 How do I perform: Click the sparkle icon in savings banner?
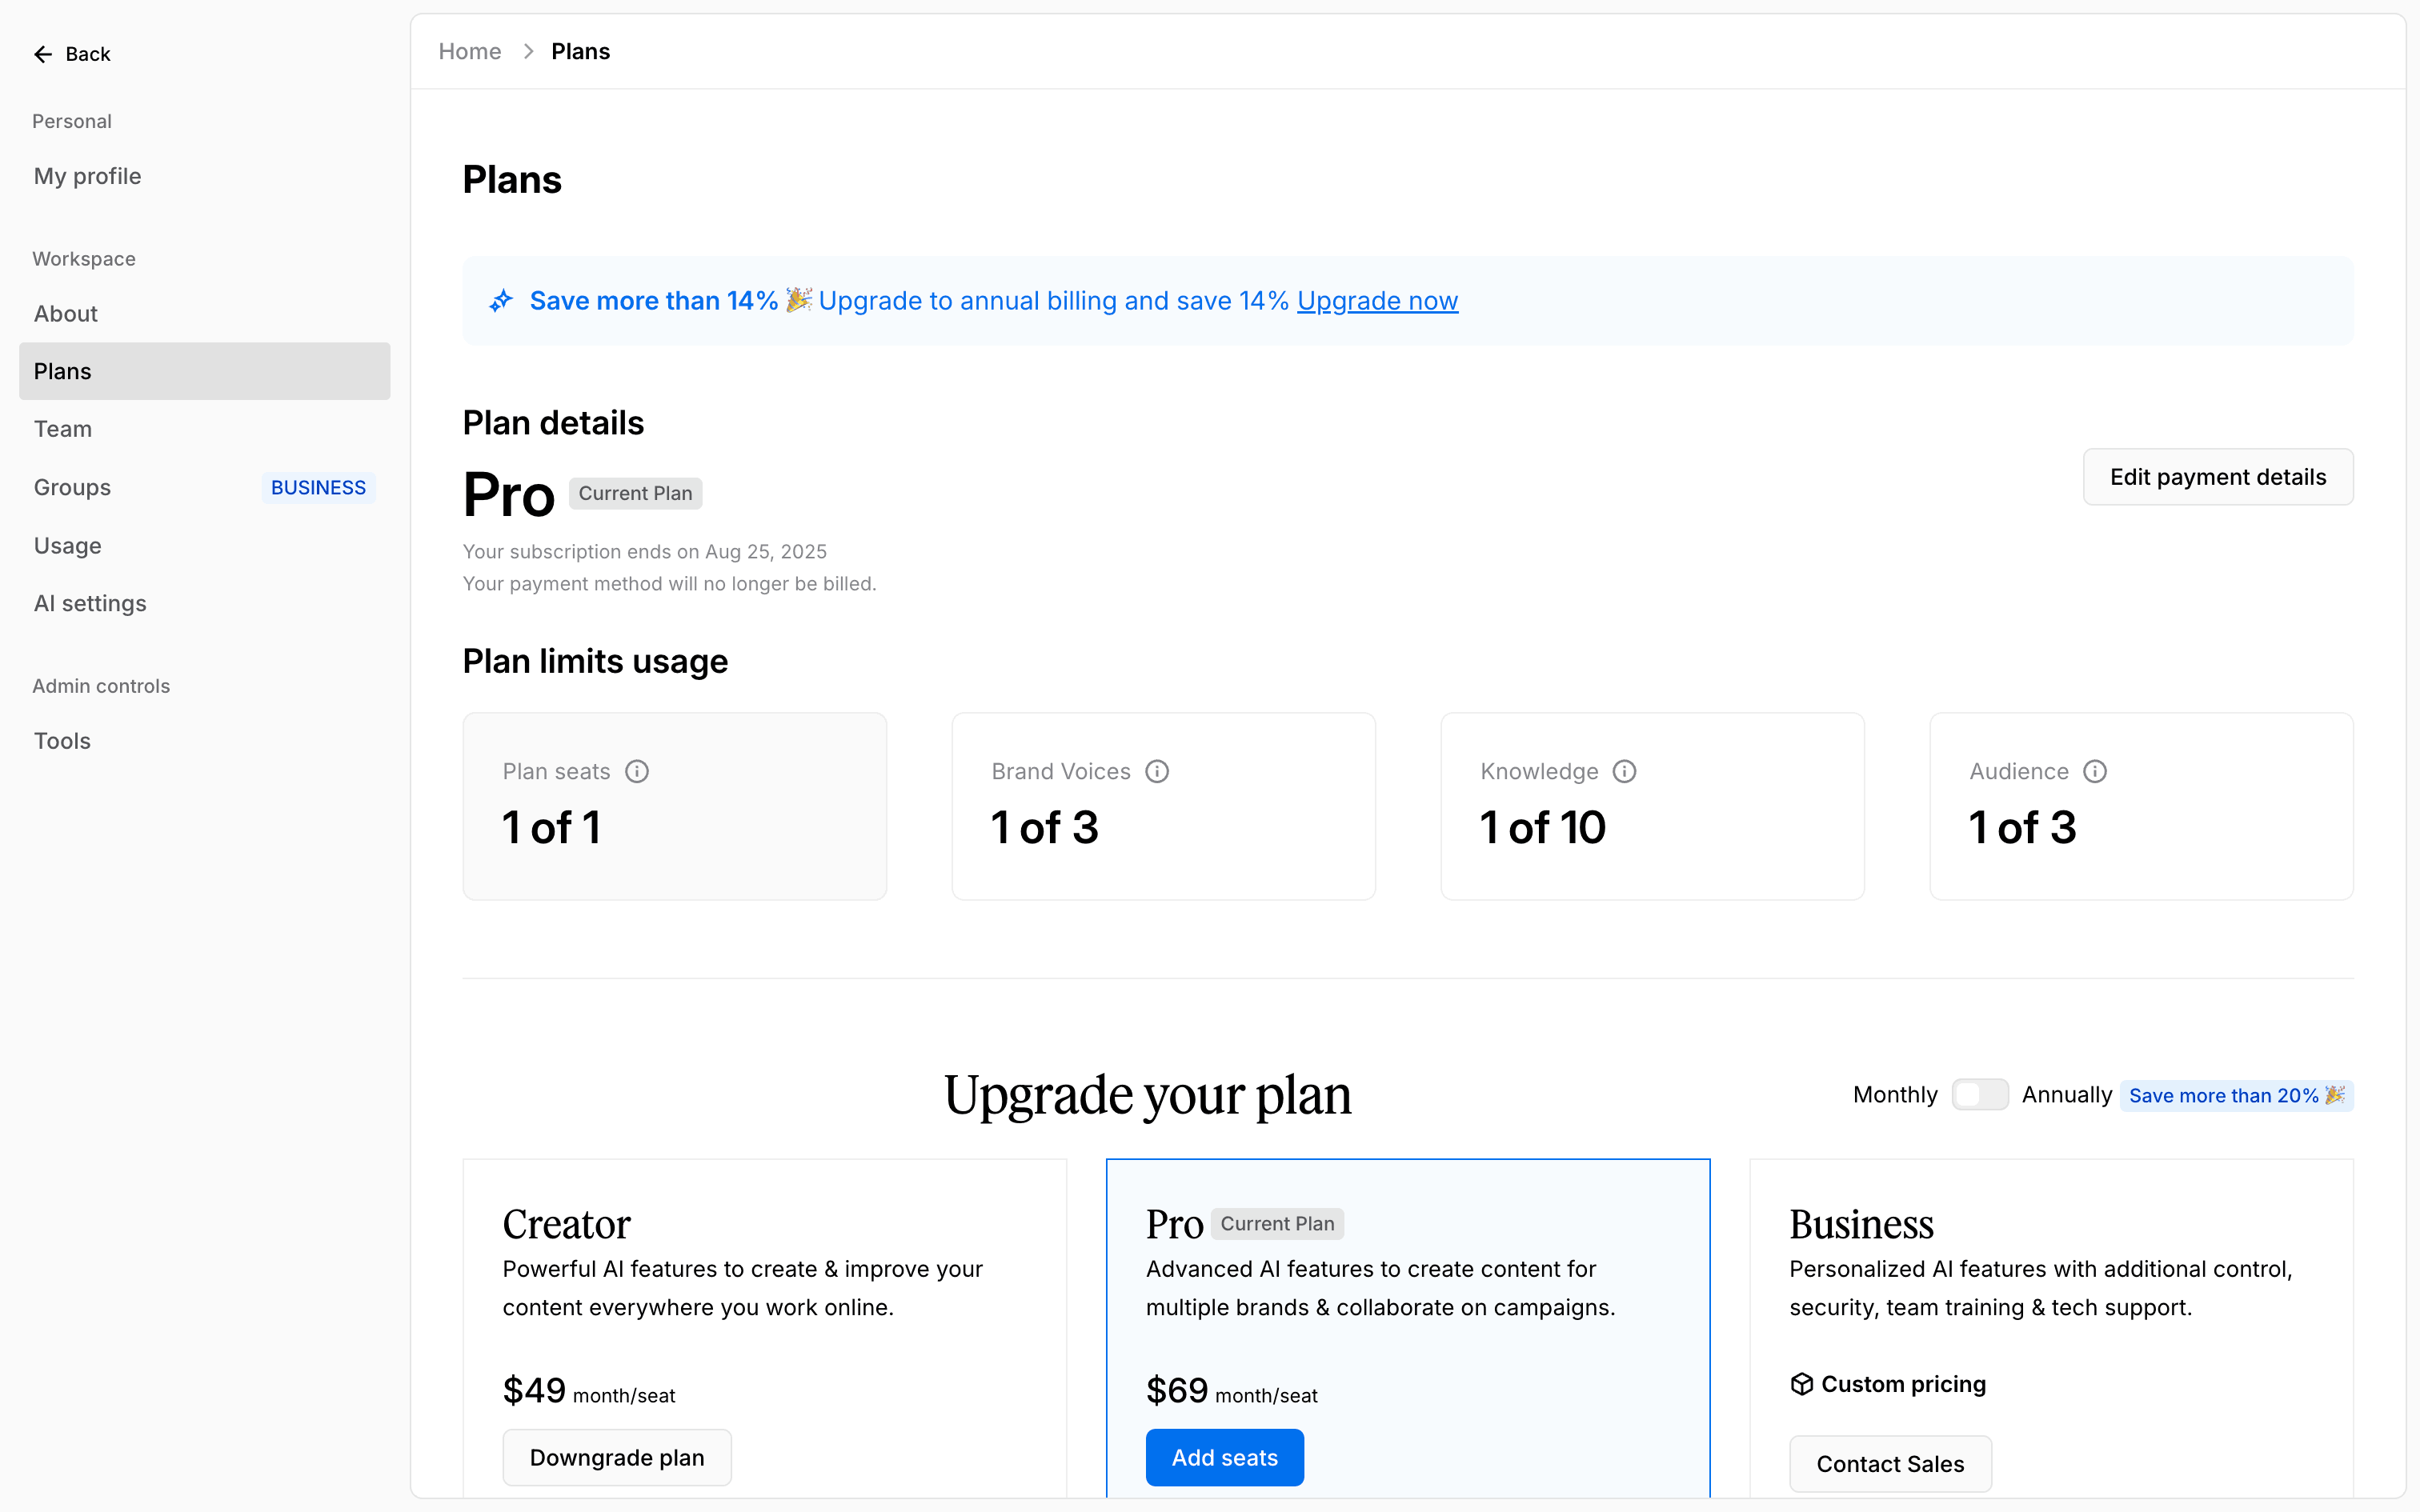pyautogui.click(x=501, y=301)
